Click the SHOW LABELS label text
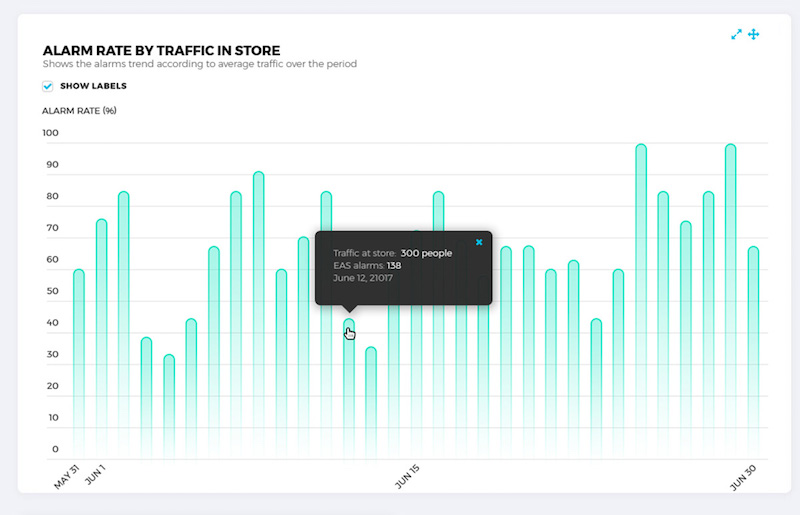This screenshot has height=515, width=800. click(x=93, y=86)
